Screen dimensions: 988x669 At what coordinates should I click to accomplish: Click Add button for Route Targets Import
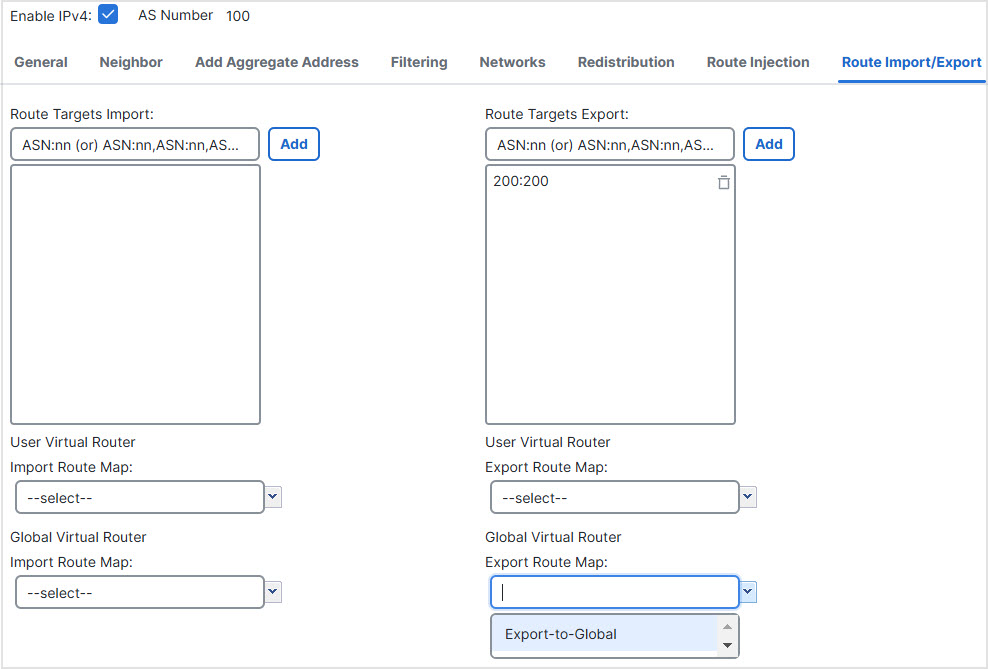pyautogui.click(x=293, y=144)
